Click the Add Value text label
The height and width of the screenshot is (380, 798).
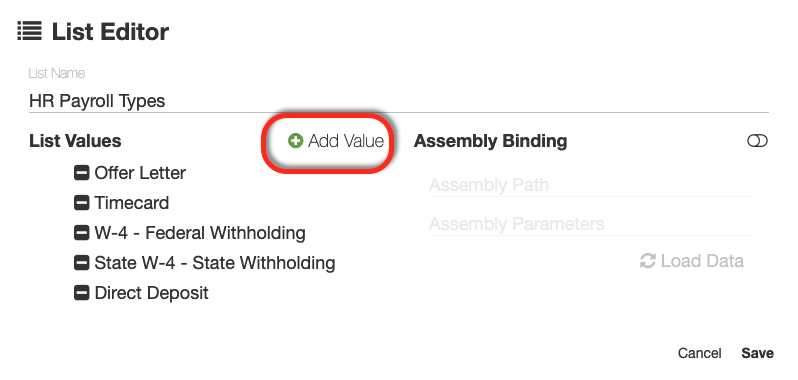[x=346, y=141]
